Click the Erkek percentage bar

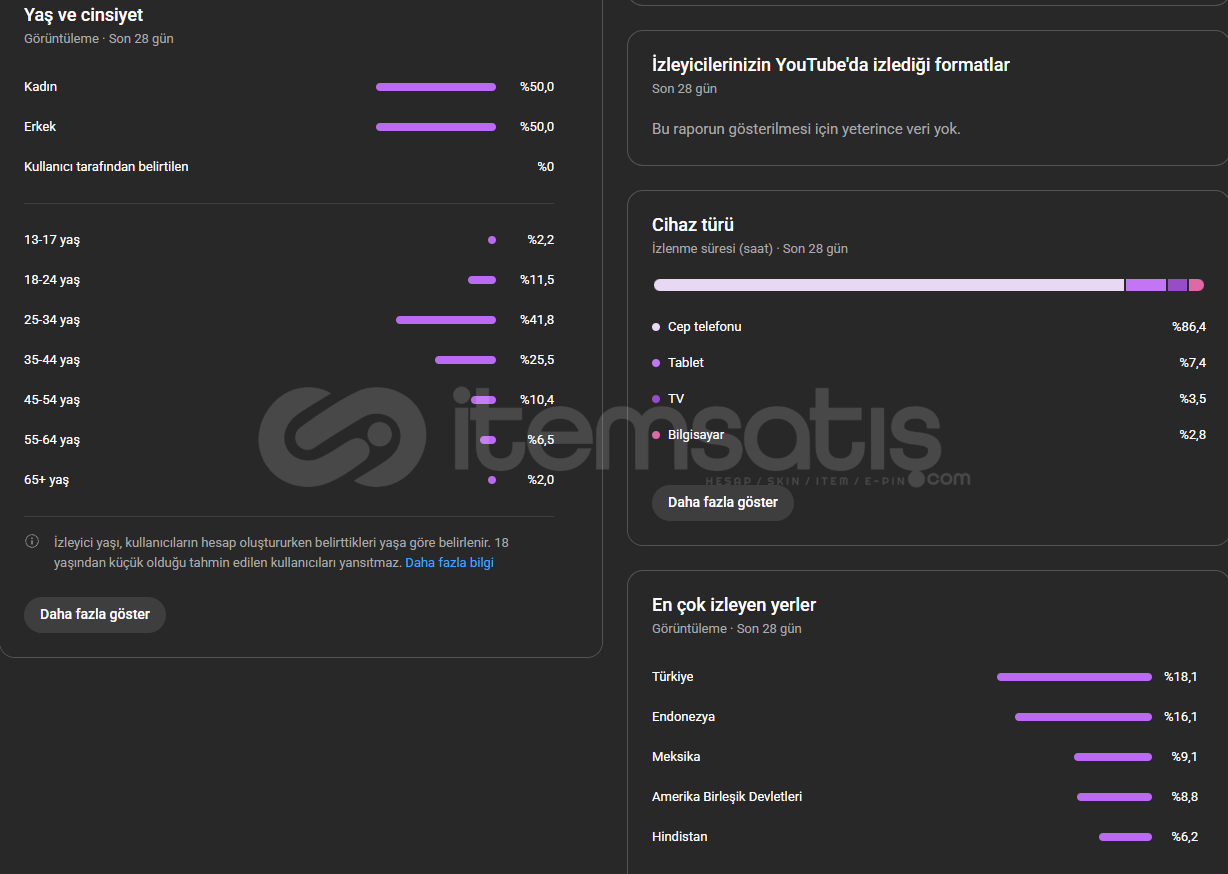(435, 127)
